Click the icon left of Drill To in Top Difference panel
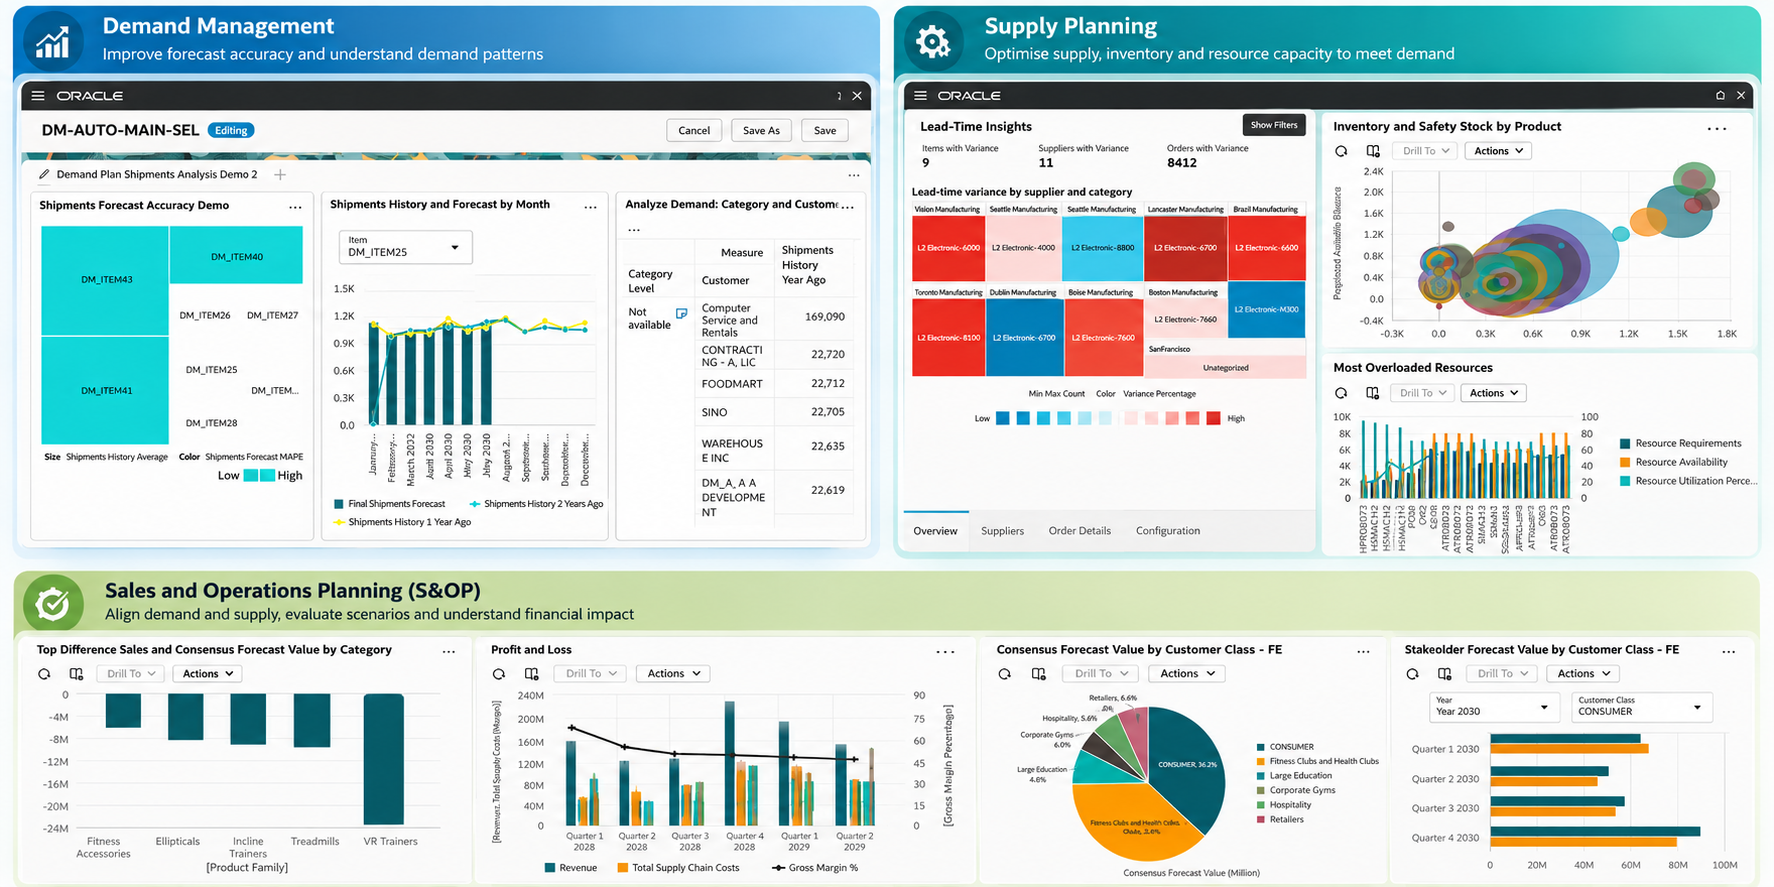This screenshot has height=887, width=1774. [x=76, y=674]
